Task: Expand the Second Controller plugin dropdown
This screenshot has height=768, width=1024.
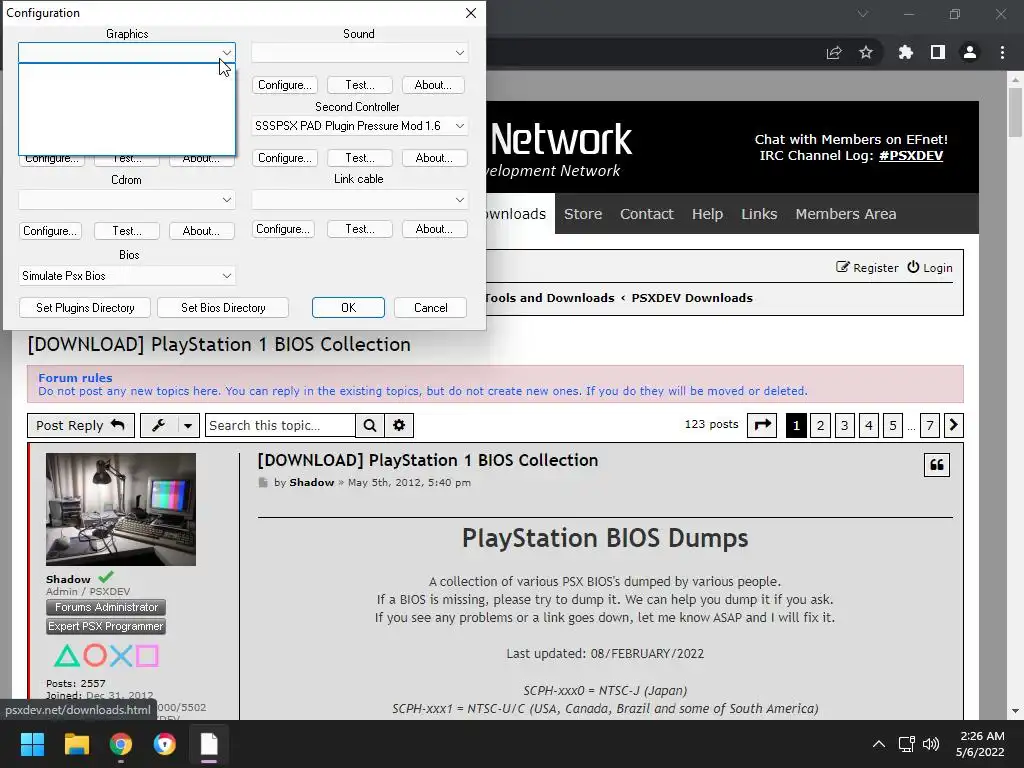Action: (x=359, y=125)
